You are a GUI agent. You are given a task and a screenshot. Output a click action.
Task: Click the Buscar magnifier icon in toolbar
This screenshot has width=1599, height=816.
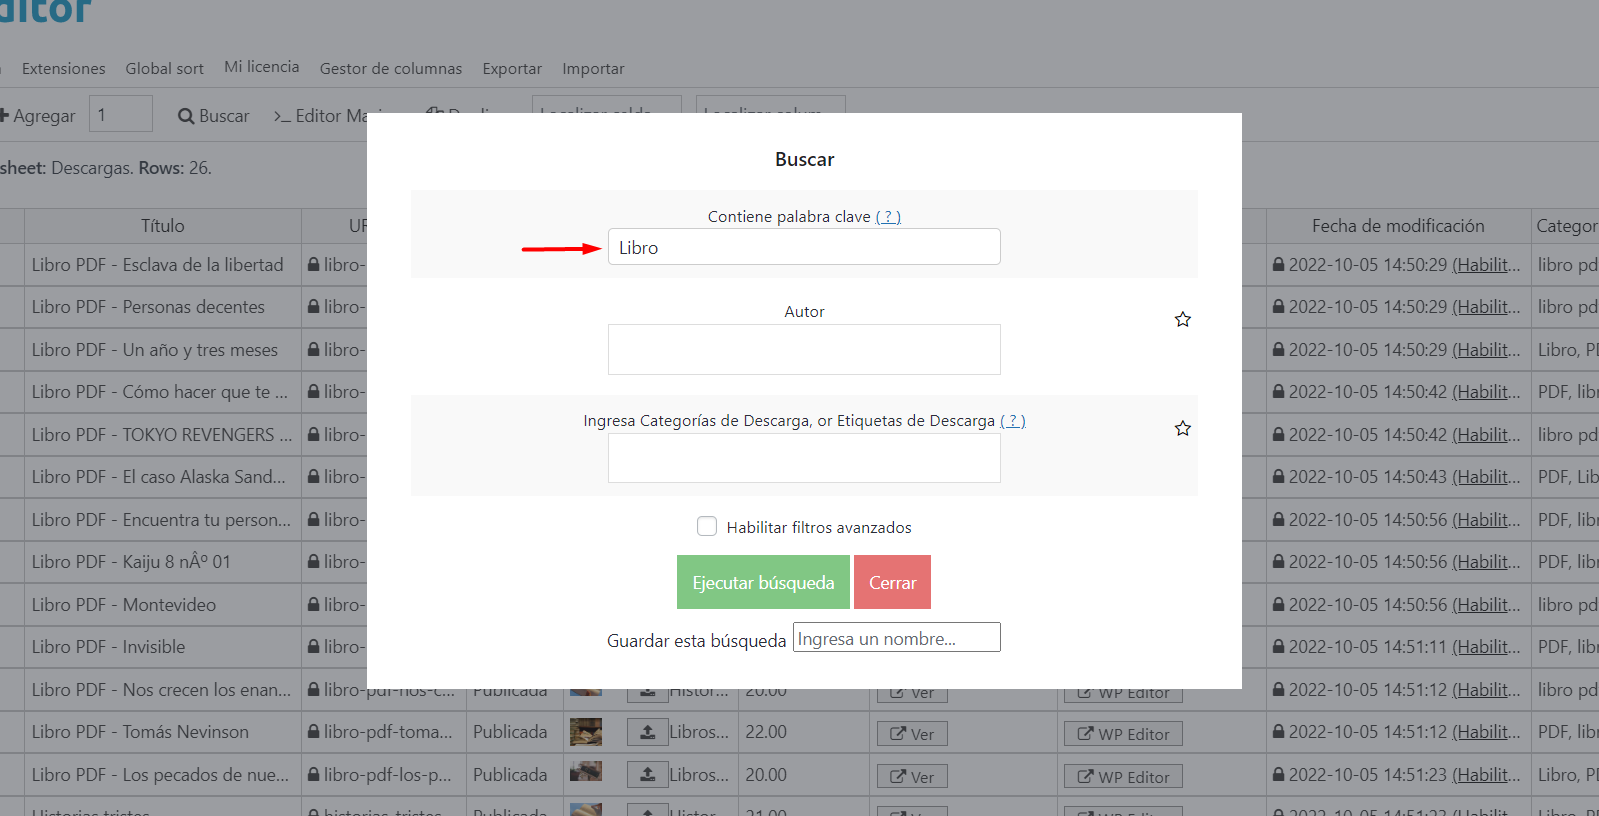[186, 116]
